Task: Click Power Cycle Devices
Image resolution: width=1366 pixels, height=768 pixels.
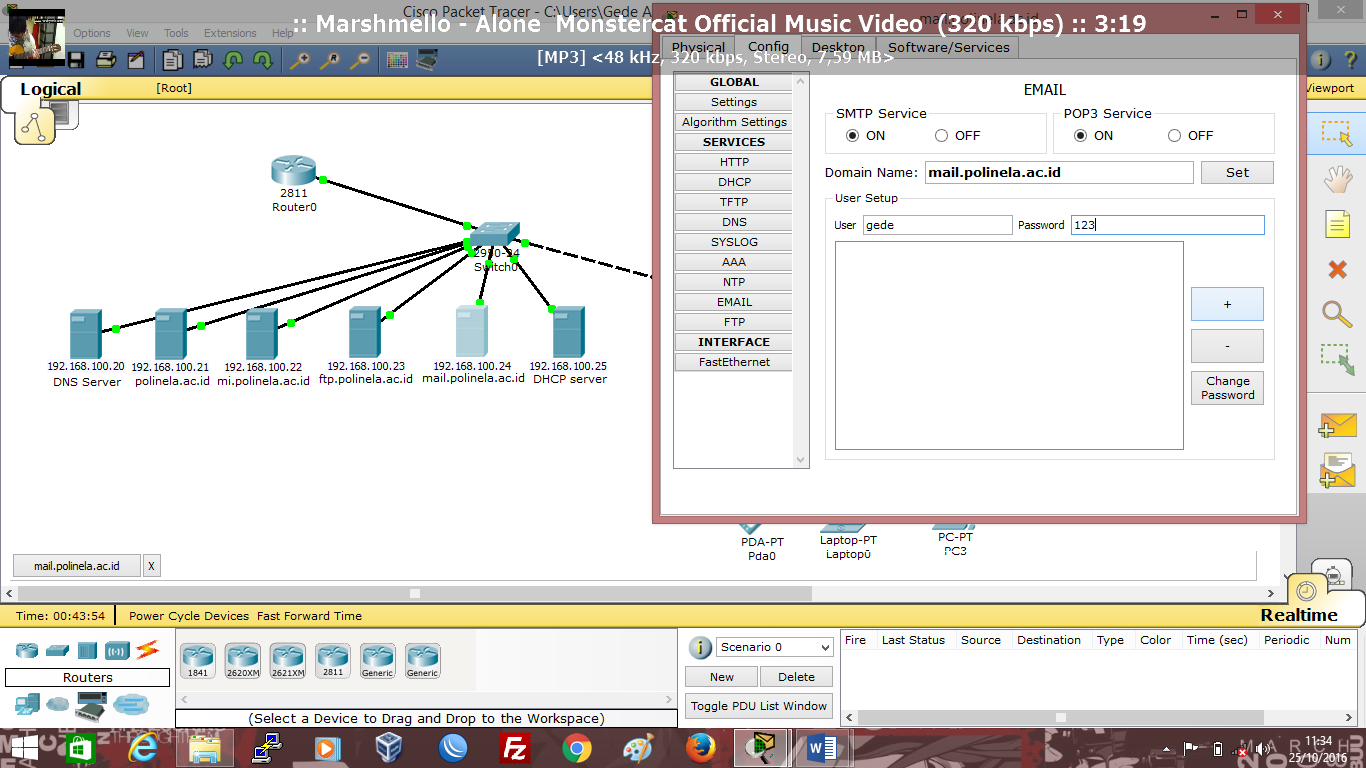Action: [189, 616]
